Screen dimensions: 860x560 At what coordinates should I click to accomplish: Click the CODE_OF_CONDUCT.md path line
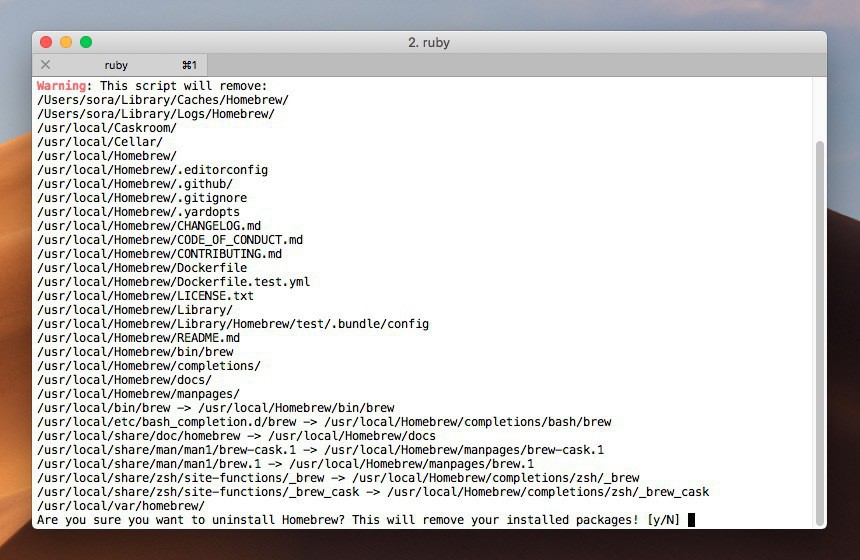point(170,240)
